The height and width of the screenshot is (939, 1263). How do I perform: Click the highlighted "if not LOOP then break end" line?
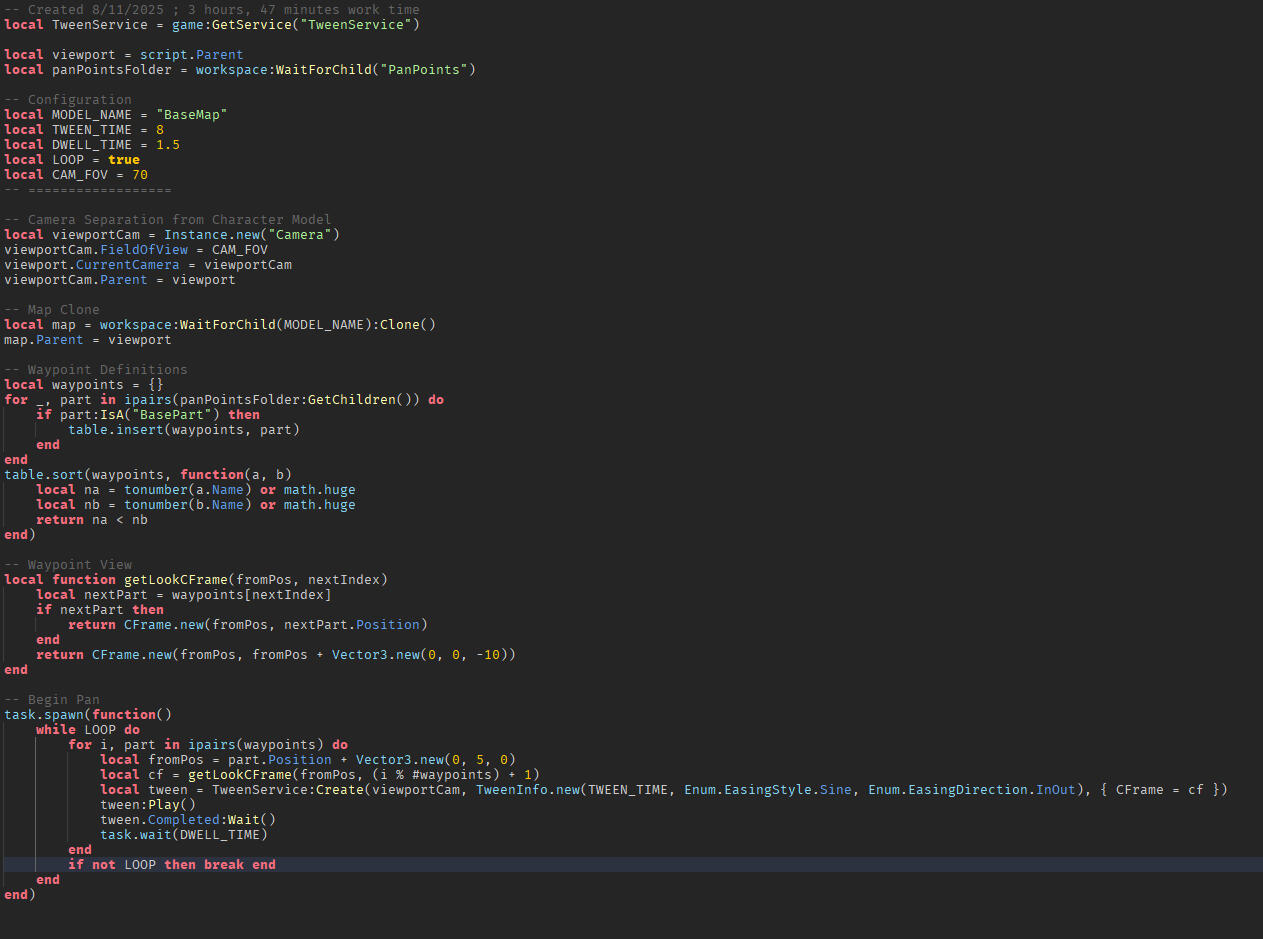(x=171, y=864)
